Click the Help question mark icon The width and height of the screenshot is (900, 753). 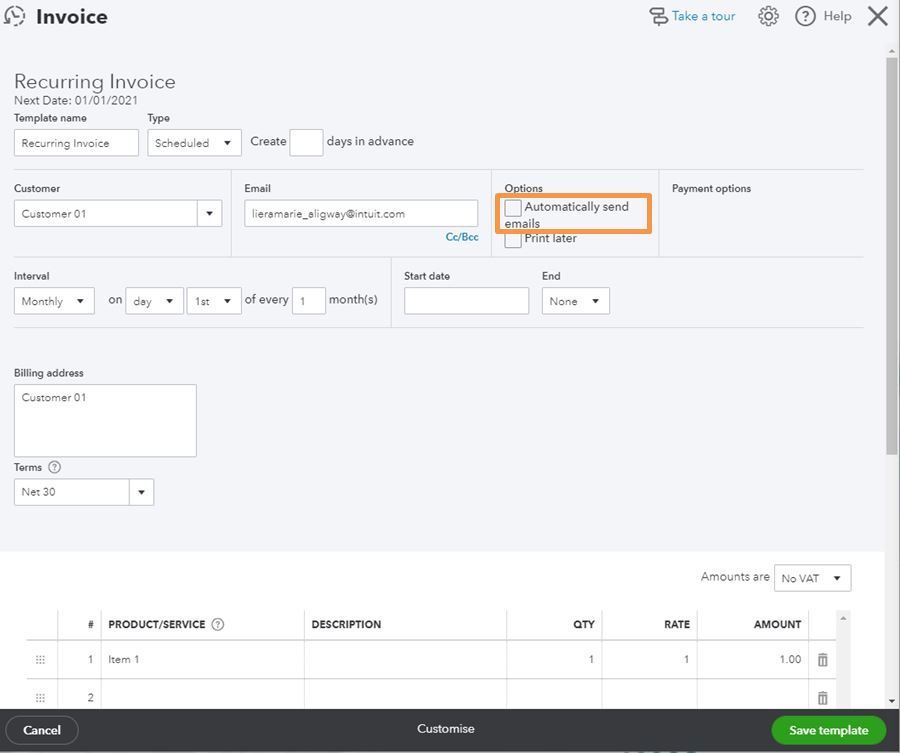805,16
